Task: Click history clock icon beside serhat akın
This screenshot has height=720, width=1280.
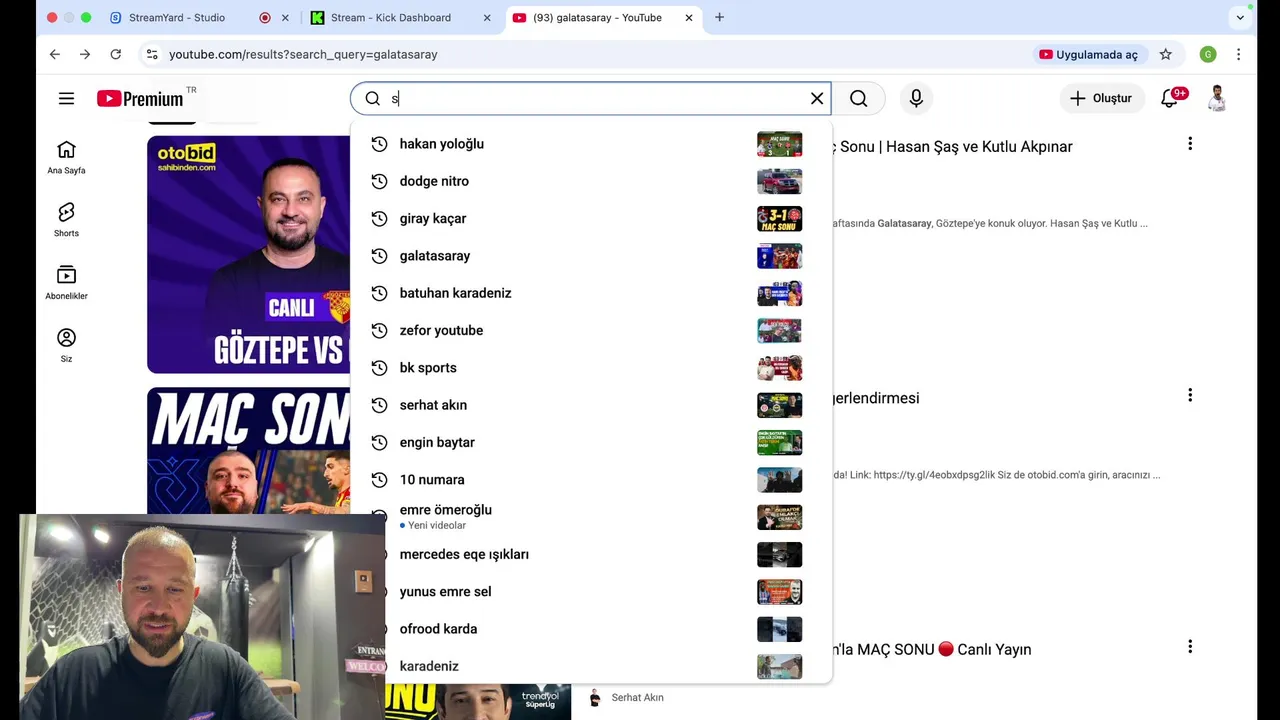Action: click(379, 405)
